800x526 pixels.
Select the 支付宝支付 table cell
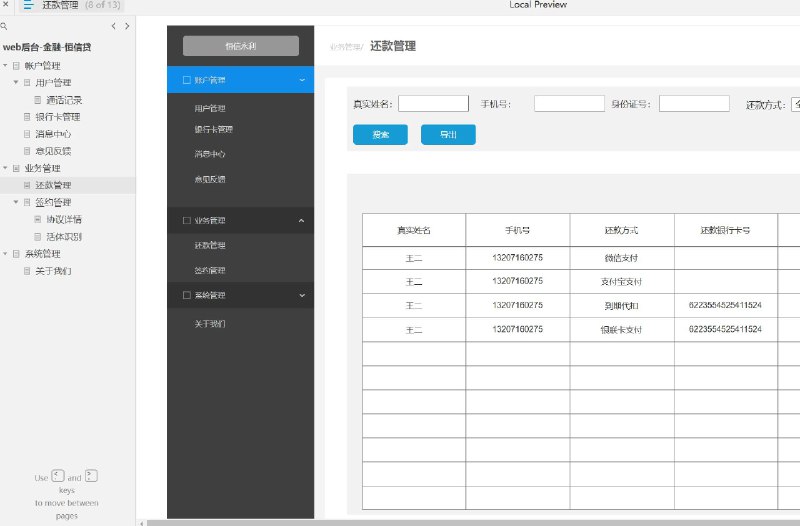point(621,282)
